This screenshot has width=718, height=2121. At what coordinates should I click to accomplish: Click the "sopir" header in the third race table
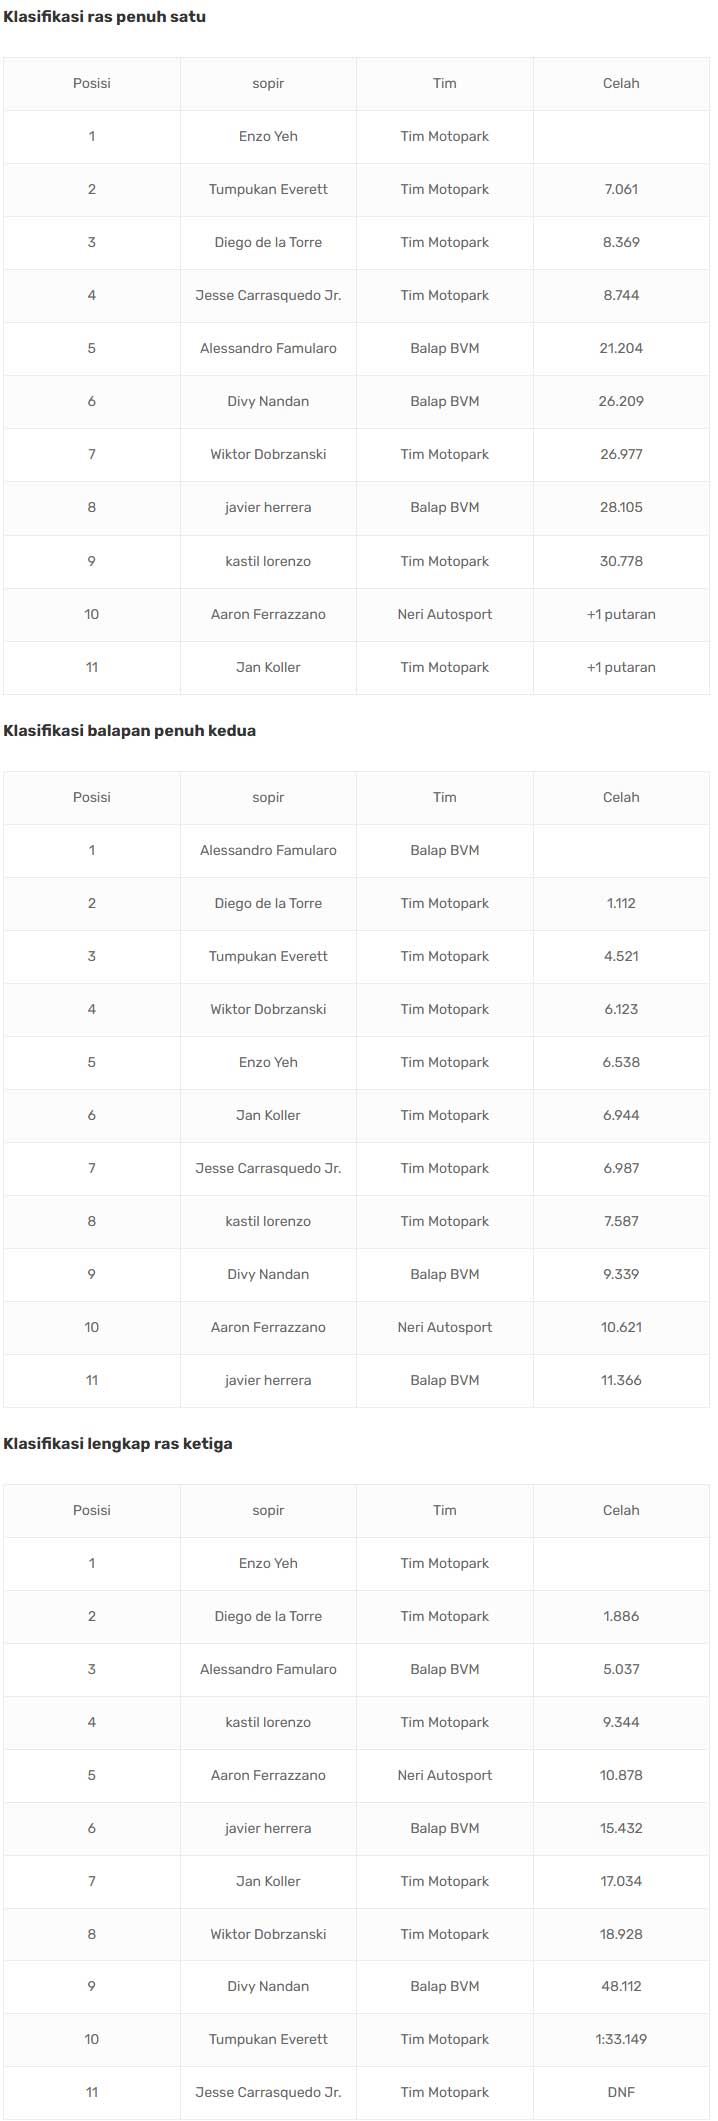click(268, 1511)
